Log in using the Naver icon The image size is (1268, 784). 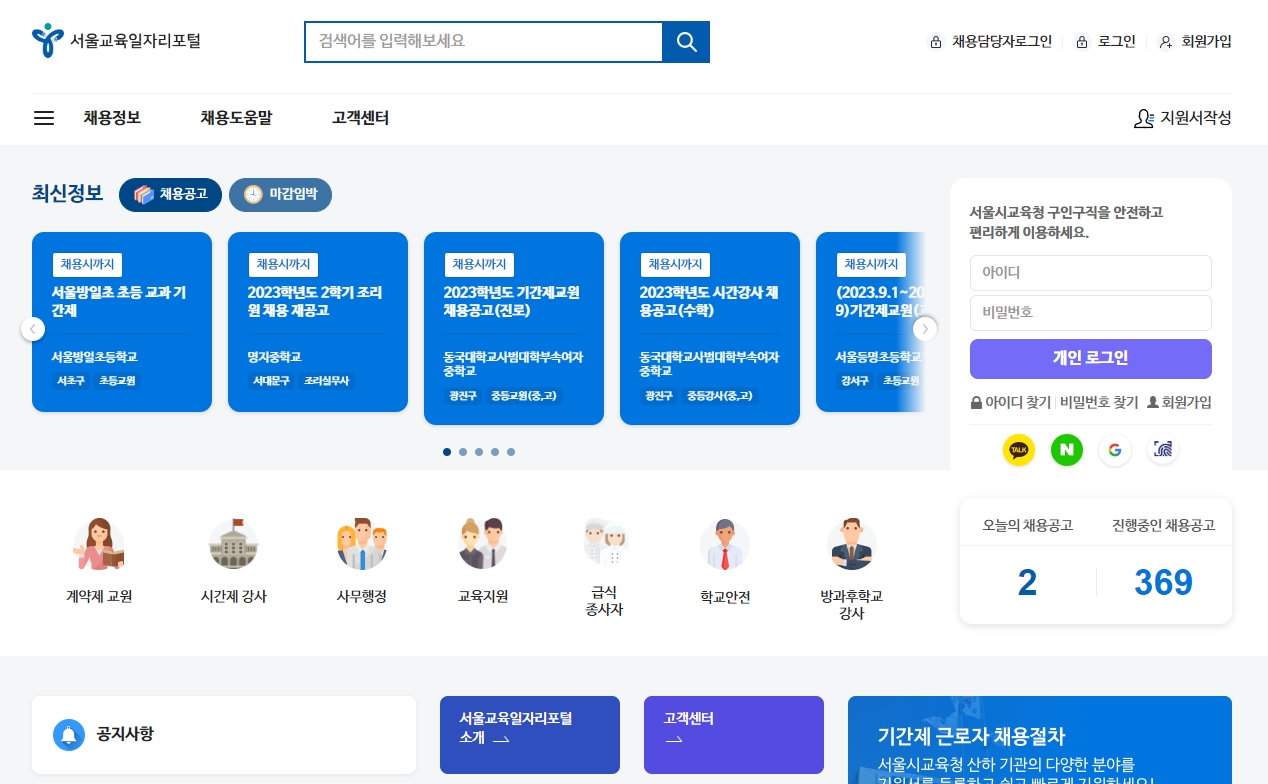point(1067,450)
